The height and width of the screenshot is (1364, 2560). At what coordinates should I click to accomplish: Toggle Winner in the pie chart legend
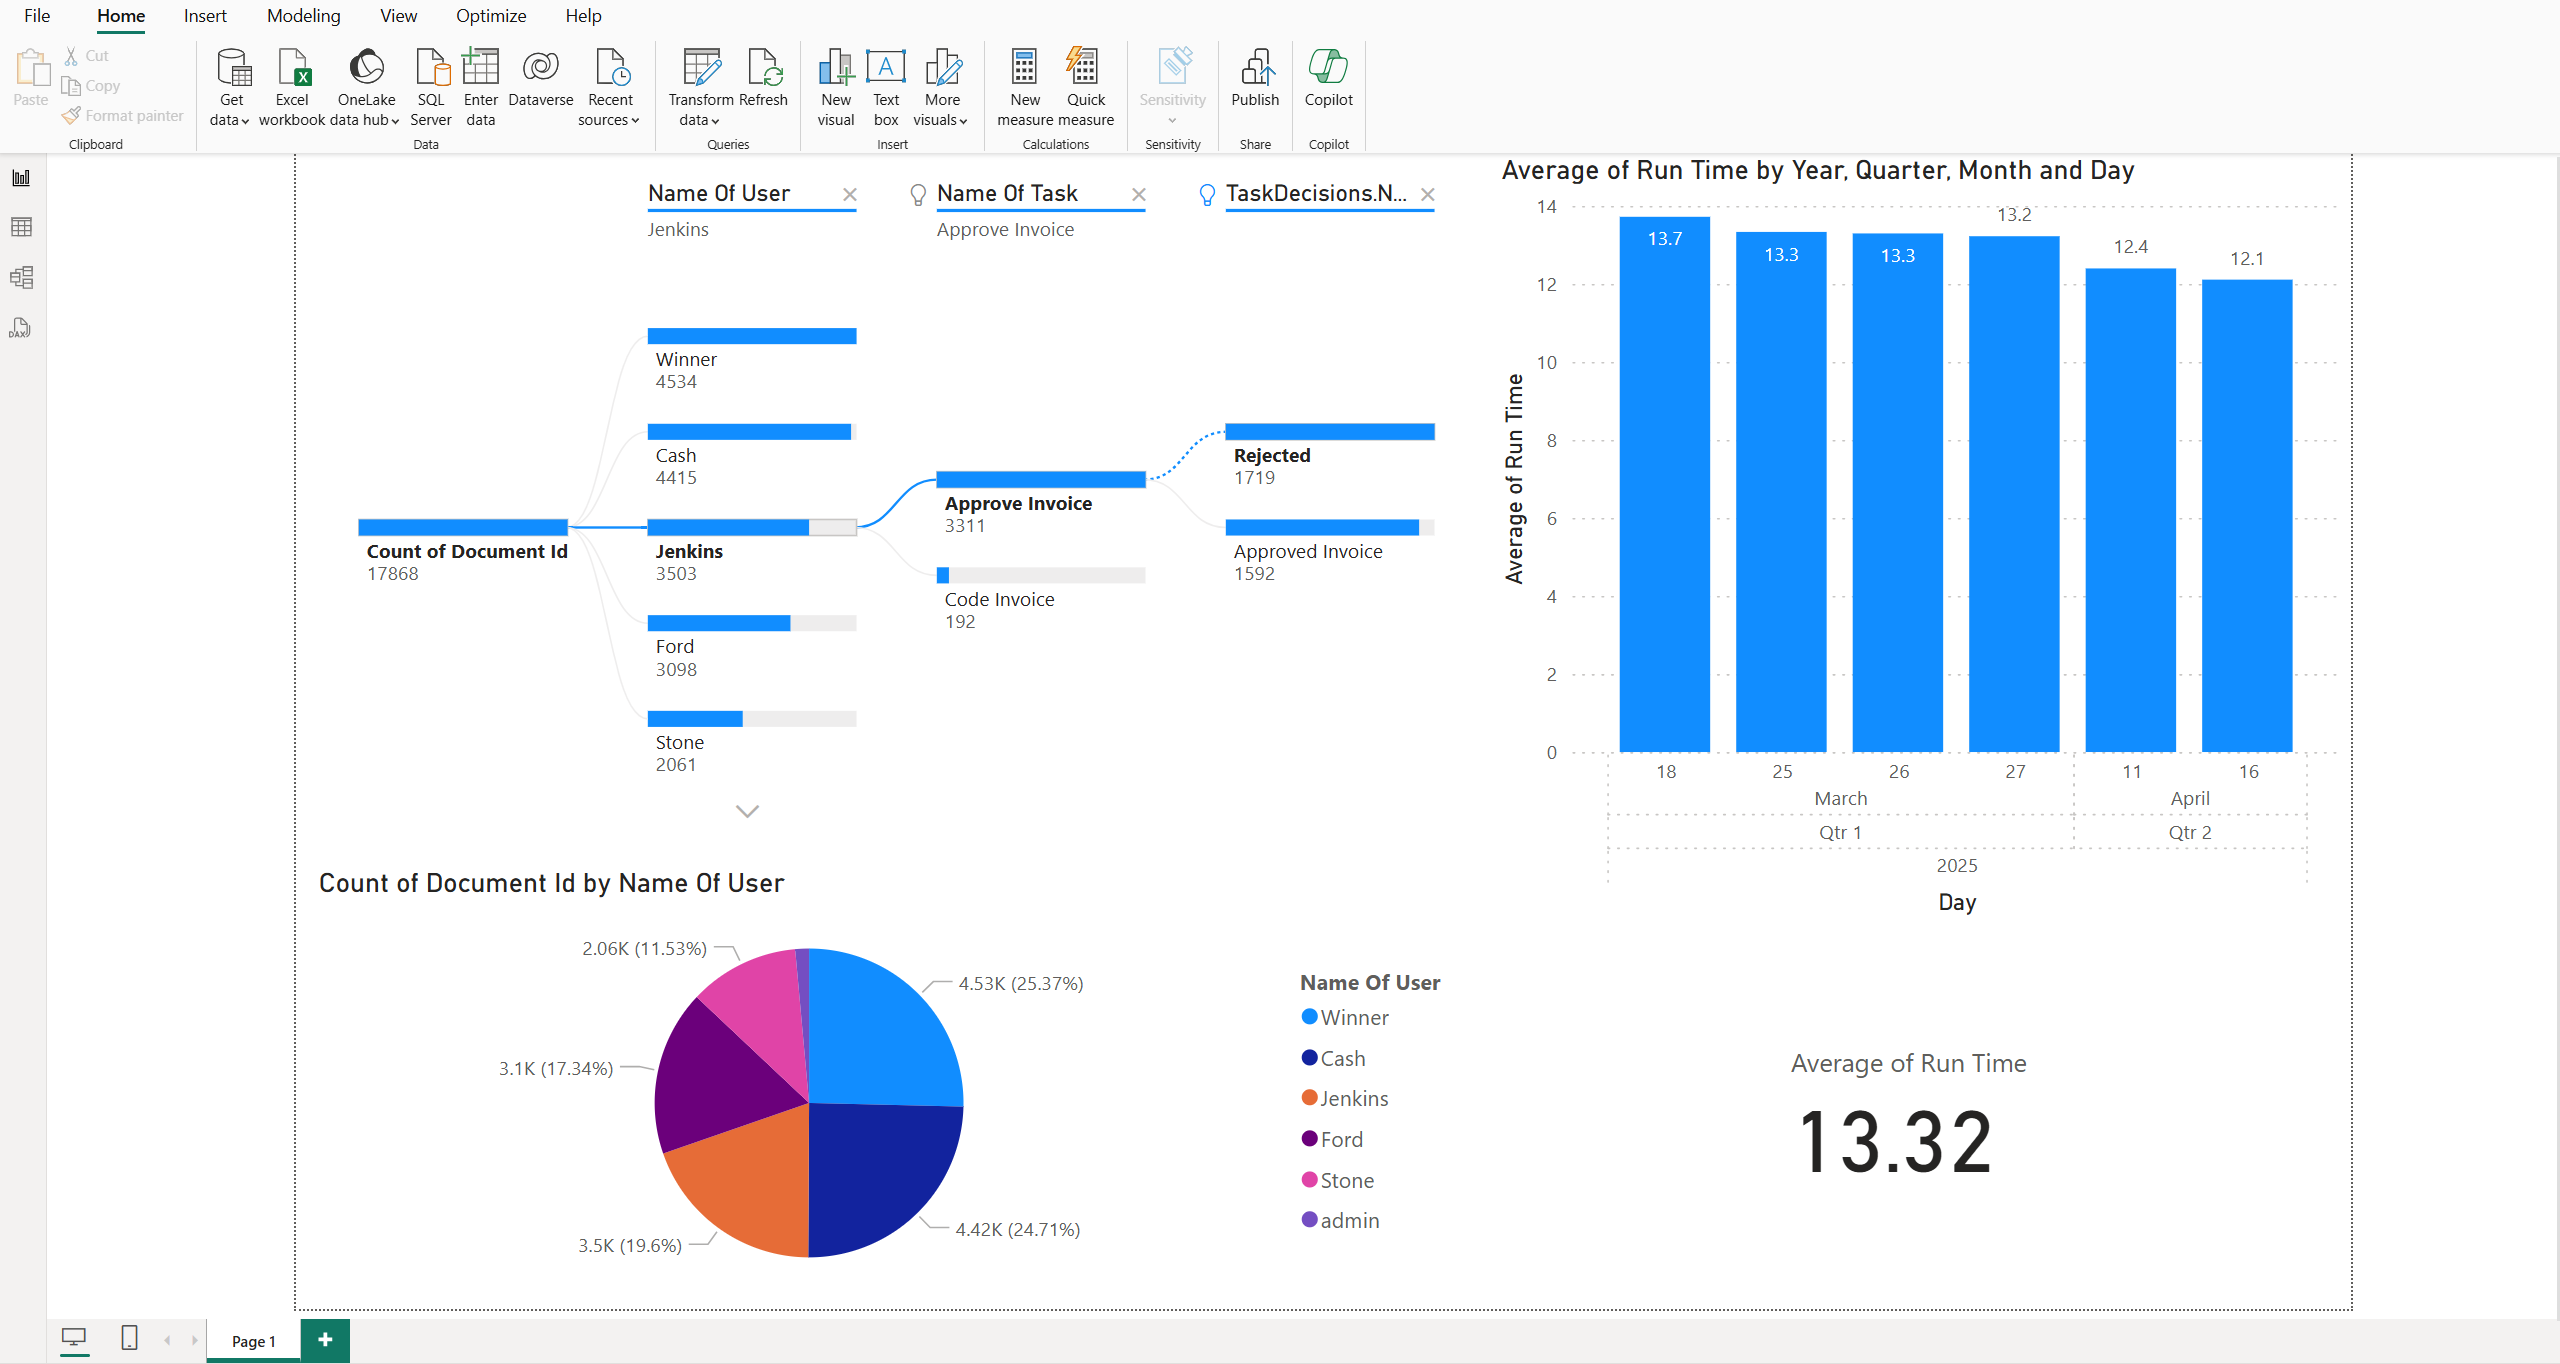[1354, 1017]
